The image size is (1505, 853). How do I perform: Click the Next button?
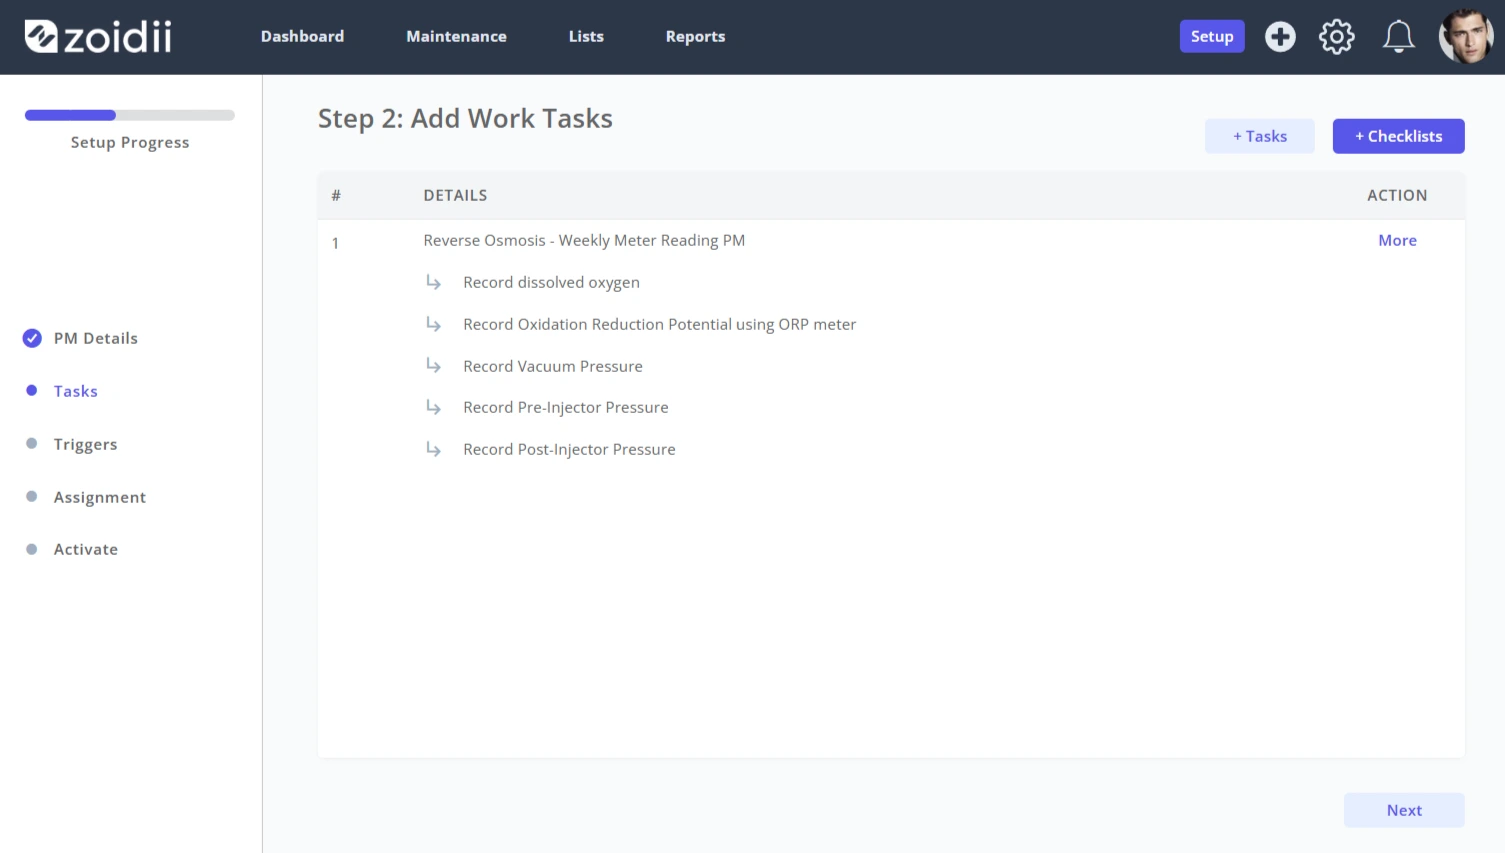pyautogui.click(x=1404, y=810)
